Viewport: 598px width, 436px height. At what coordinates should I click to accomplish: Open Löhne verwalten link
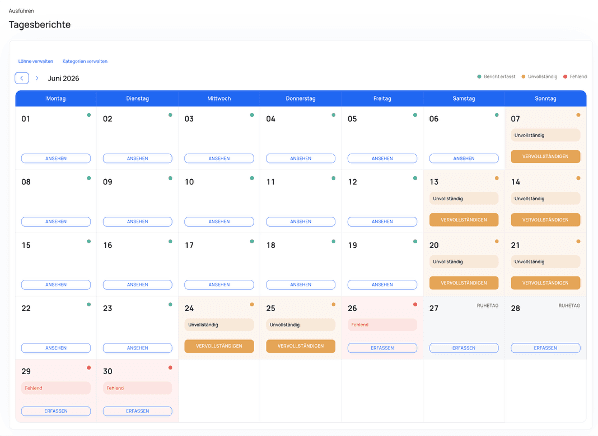[x=35, y=61]
